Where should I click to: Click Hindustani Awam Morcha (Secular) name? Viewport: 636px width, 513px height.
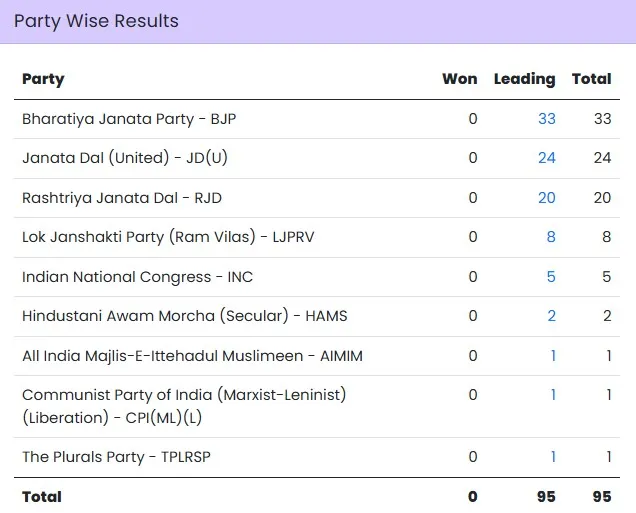click(x=184, y=316)
